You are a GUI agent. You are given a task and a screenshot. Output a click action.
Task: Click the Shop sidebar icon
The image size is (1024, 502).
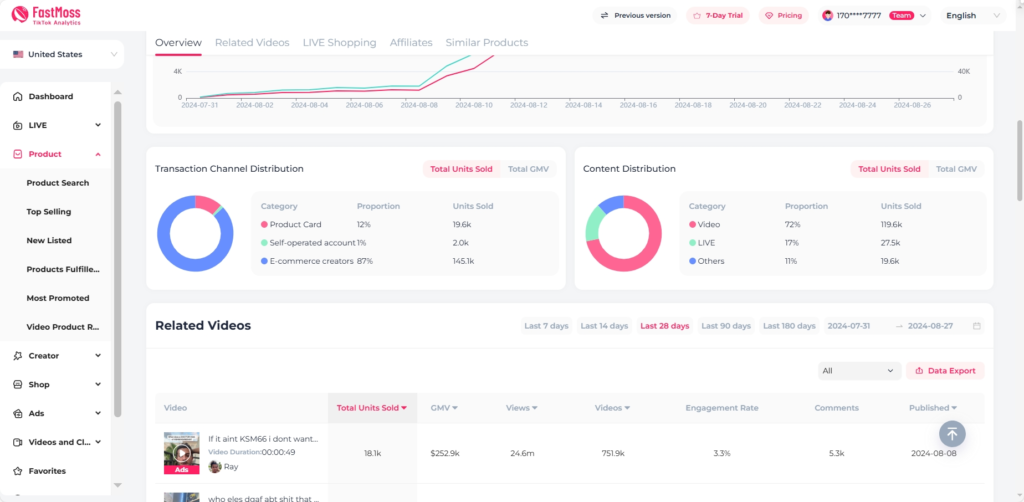18,385
